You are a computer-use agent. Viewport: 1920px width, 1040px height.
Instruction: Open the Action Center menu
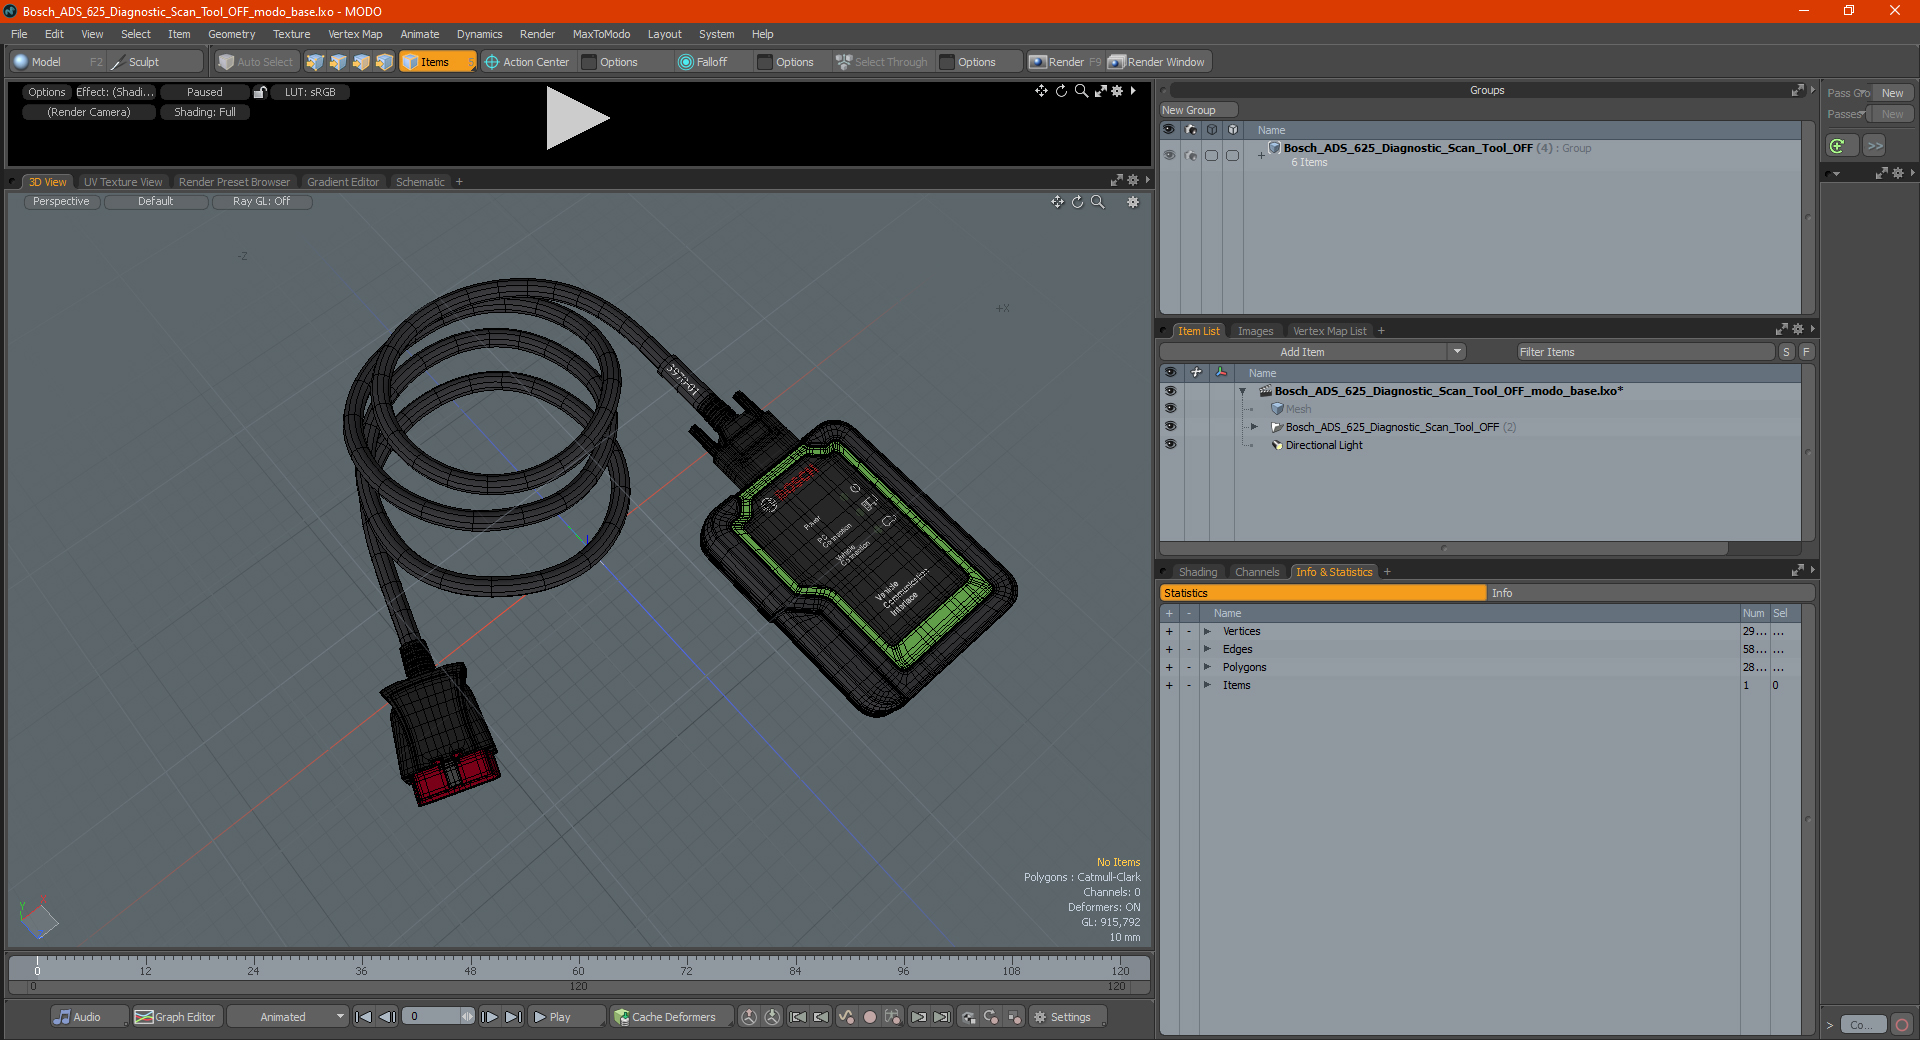(527, 62)
